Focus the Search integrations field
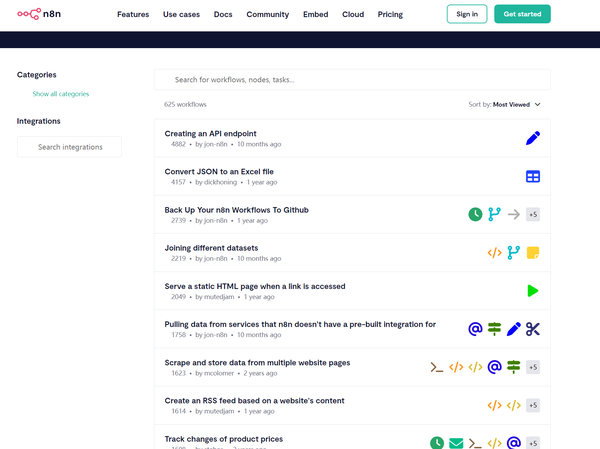Viewport: 600px width, 449px height. point(69,147)
